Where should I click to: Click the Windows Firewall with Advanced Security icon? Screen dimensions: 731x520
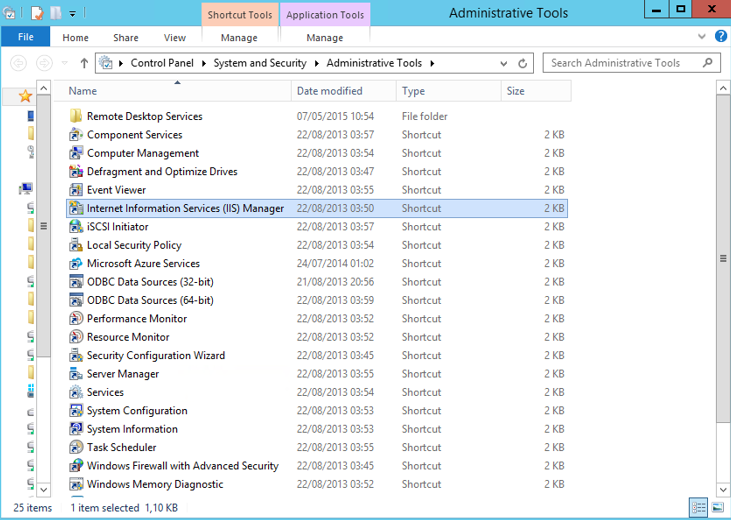(76, 466)
